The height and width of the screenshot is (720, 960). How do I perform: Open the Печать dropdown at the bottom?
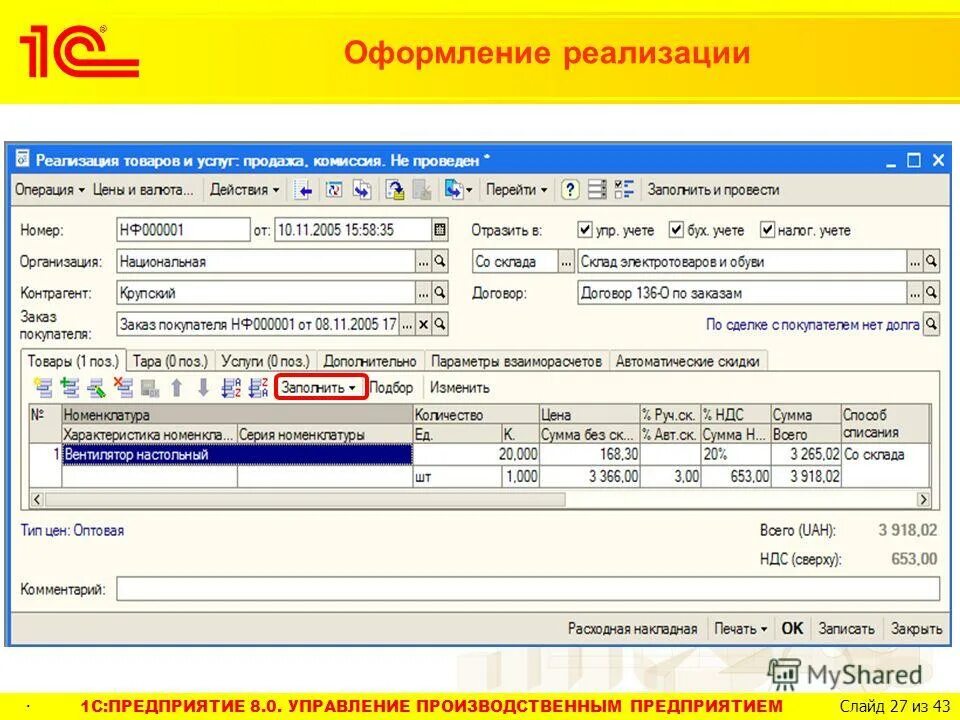tap(741, 629)
